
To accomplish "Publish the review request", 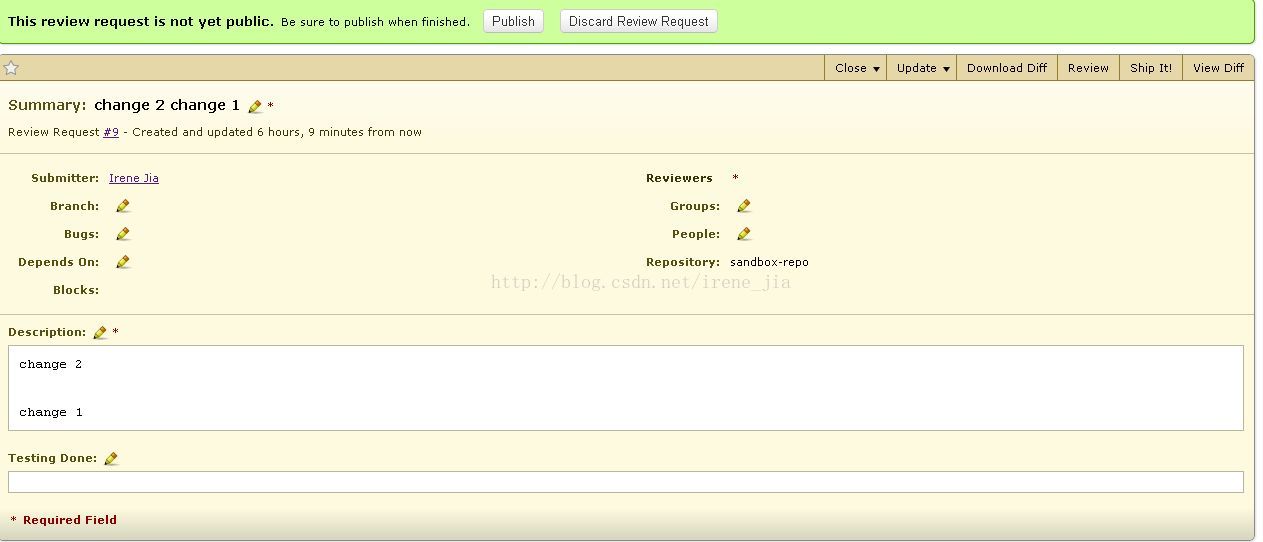I will point(513,21).
